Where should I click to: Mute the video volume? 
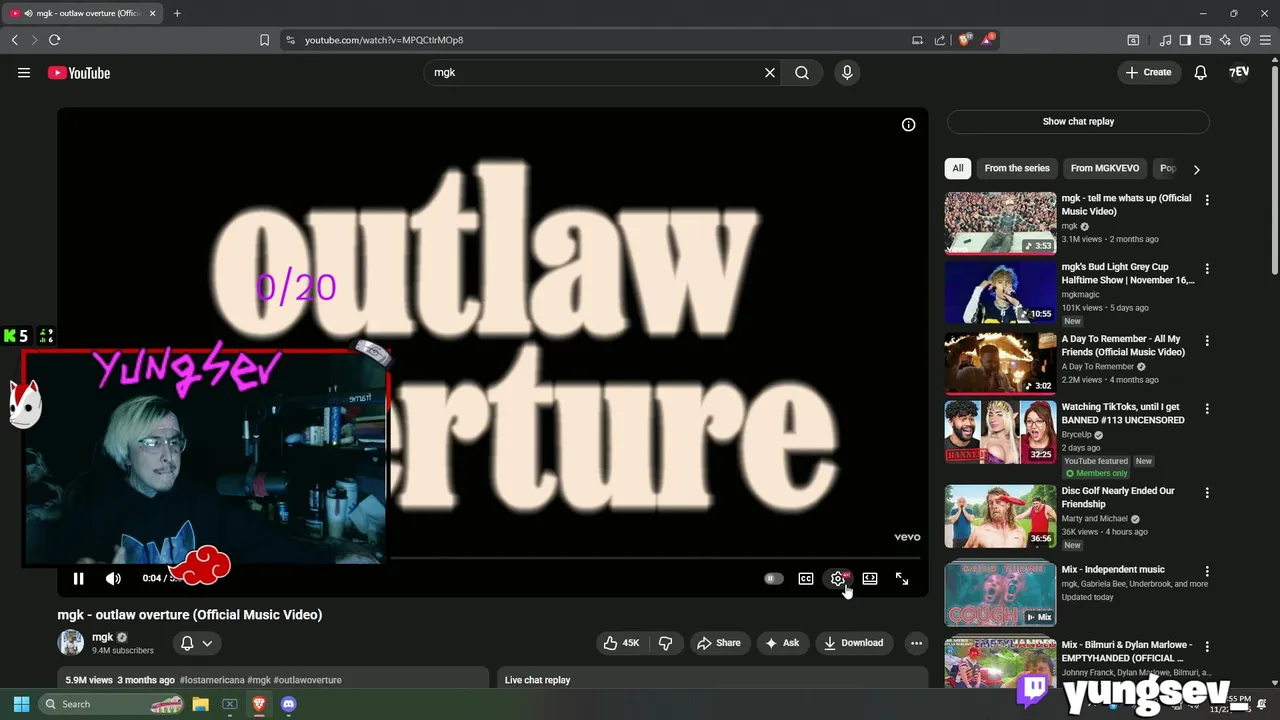(x=113, y=578)
